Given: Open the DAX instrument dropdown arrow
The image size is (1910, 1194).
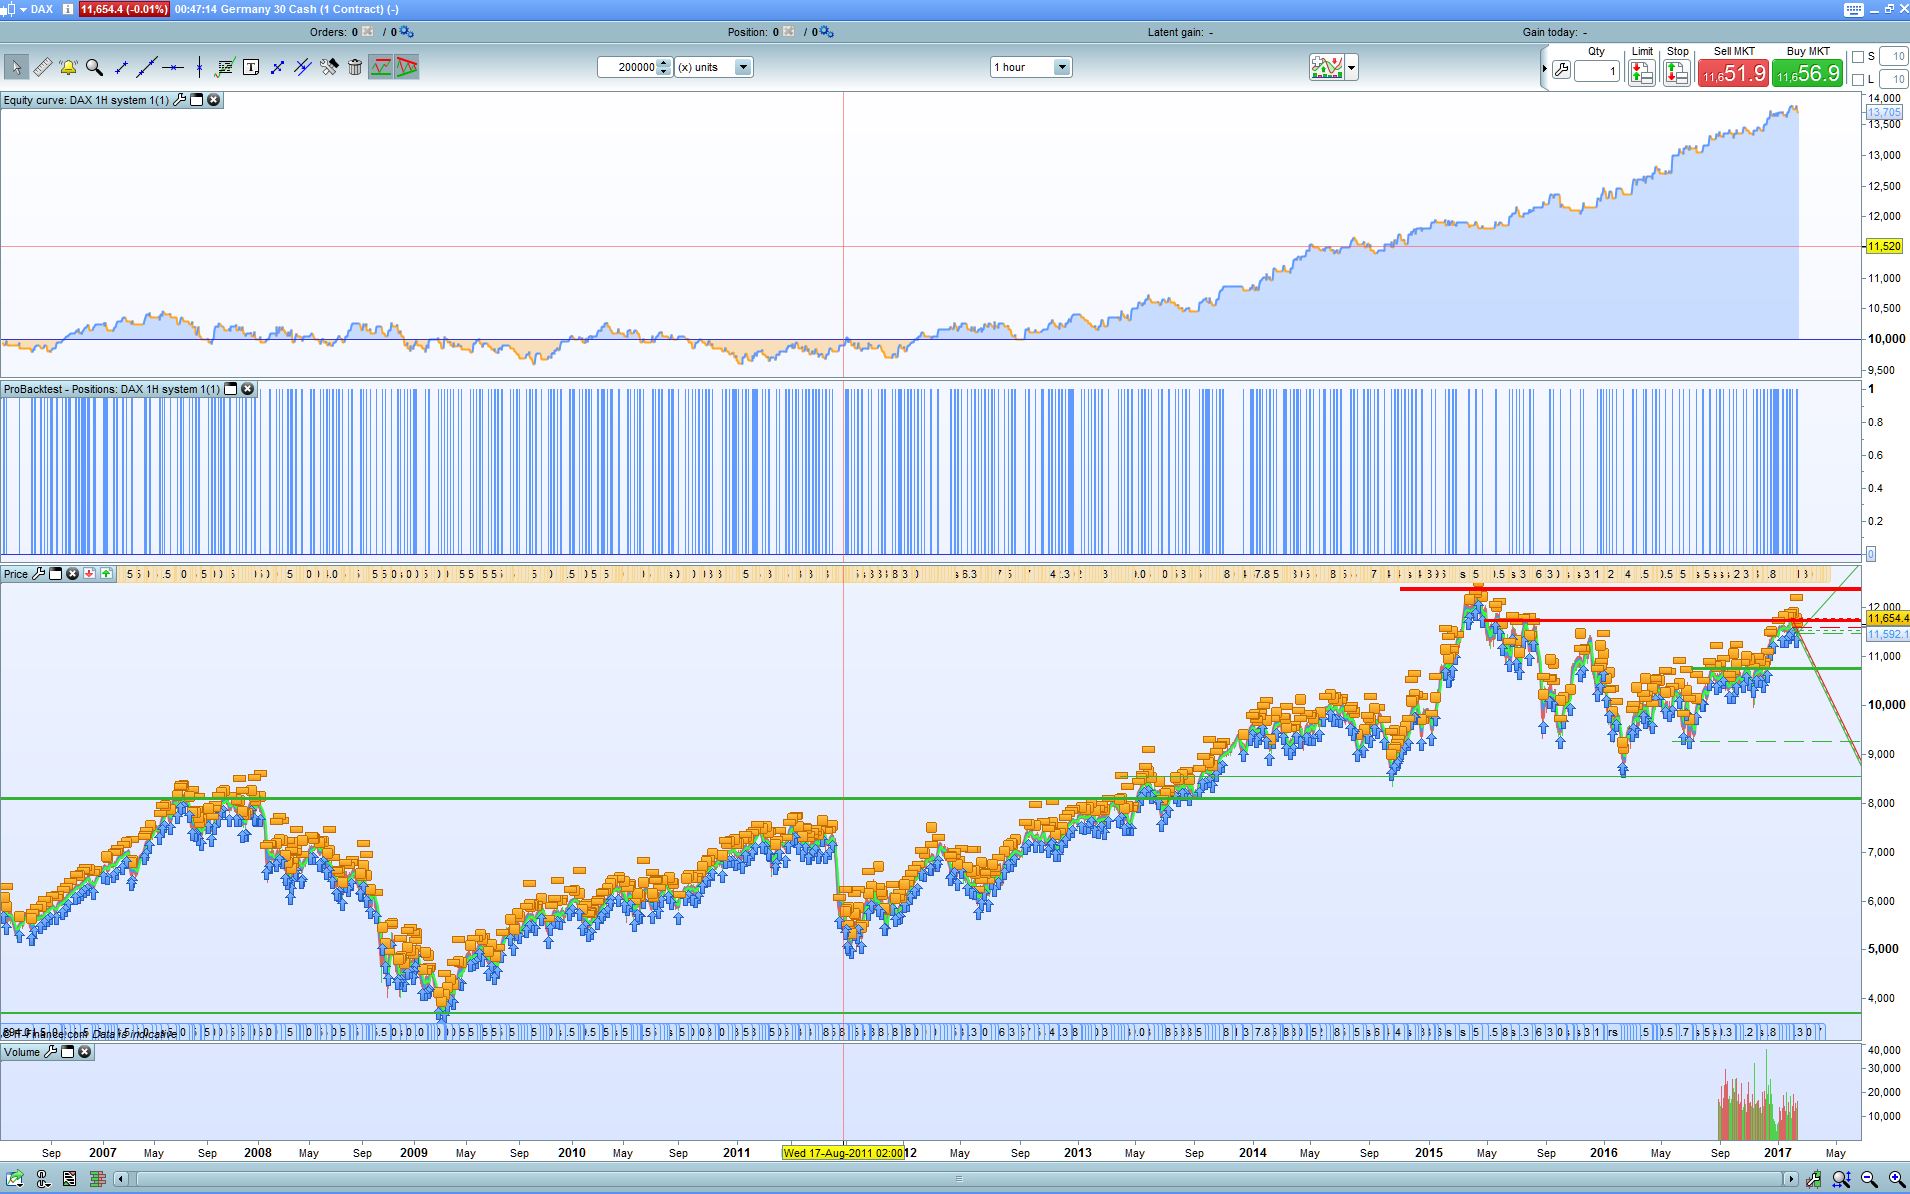Looking at the screenshot, I should [x=23, y=9].
